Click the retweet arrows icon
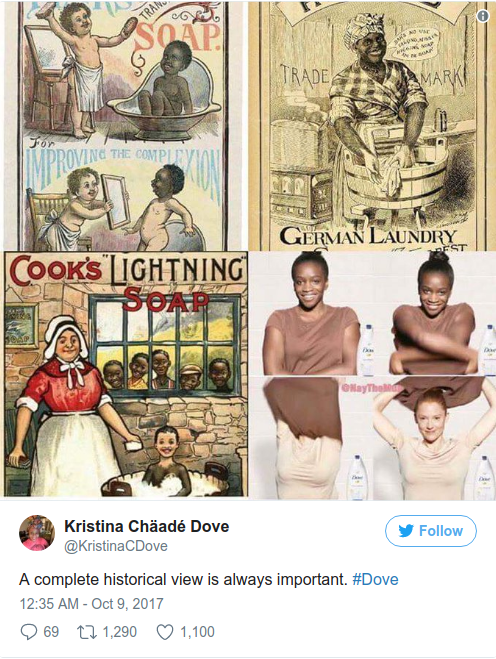The image size is (496, 659). (87, 632)
